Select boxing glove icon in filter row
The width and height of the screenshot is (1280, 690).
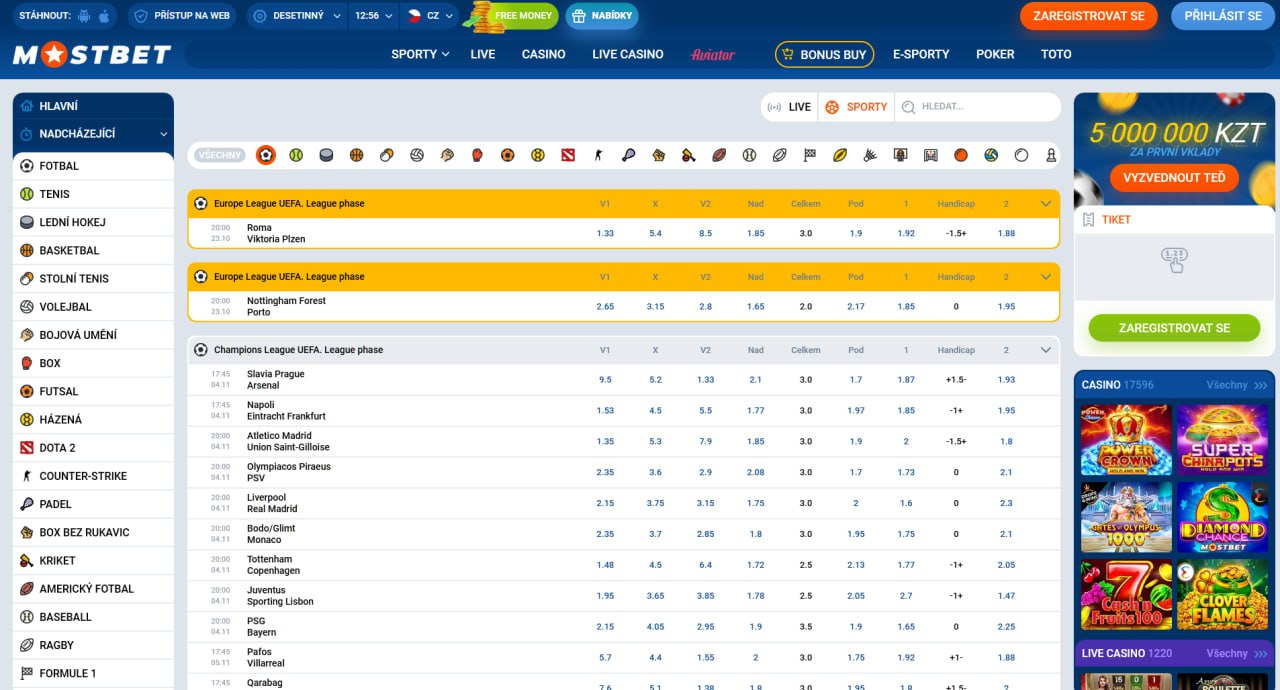click(477, 155)
